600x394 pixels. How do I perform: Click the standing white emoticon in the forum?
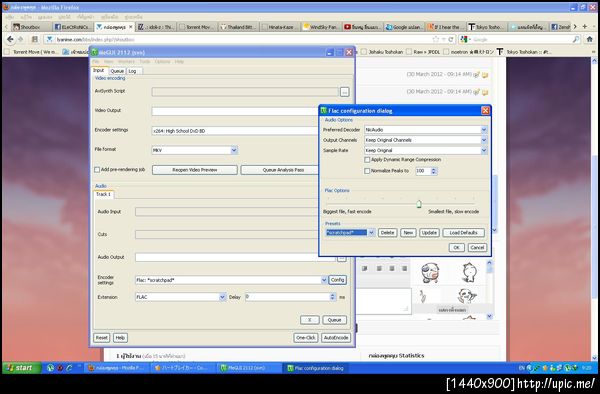pyautogui.click(x=469, y=272)
